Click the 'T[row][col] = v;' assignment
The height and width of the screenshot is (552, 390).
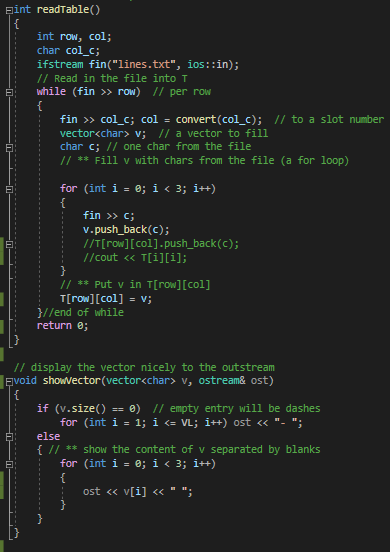(106, 299)
